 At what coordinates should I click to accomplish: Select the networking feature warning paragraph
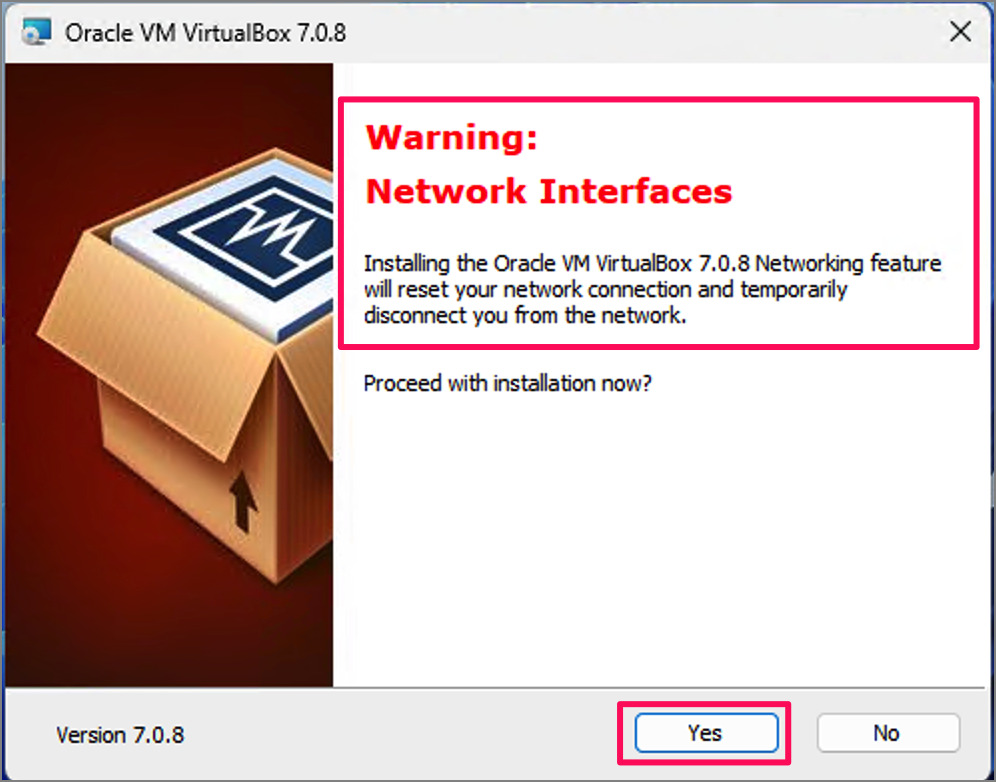tap(652, 289)
